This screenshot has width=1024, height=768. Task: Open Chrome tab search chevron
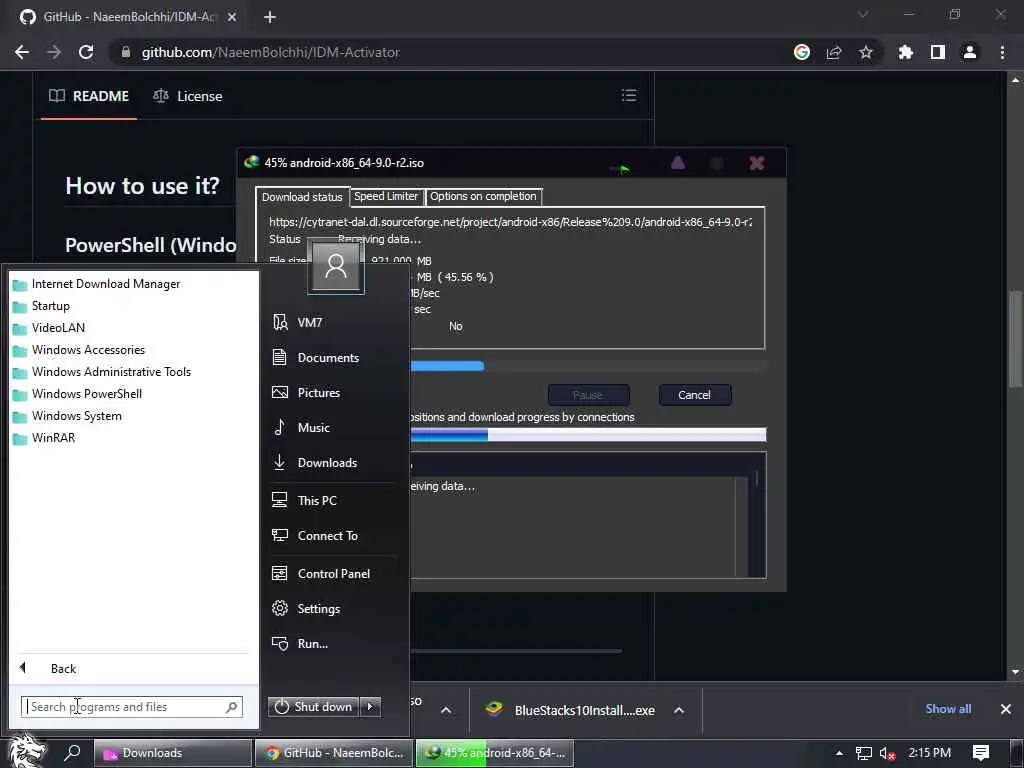863,14
